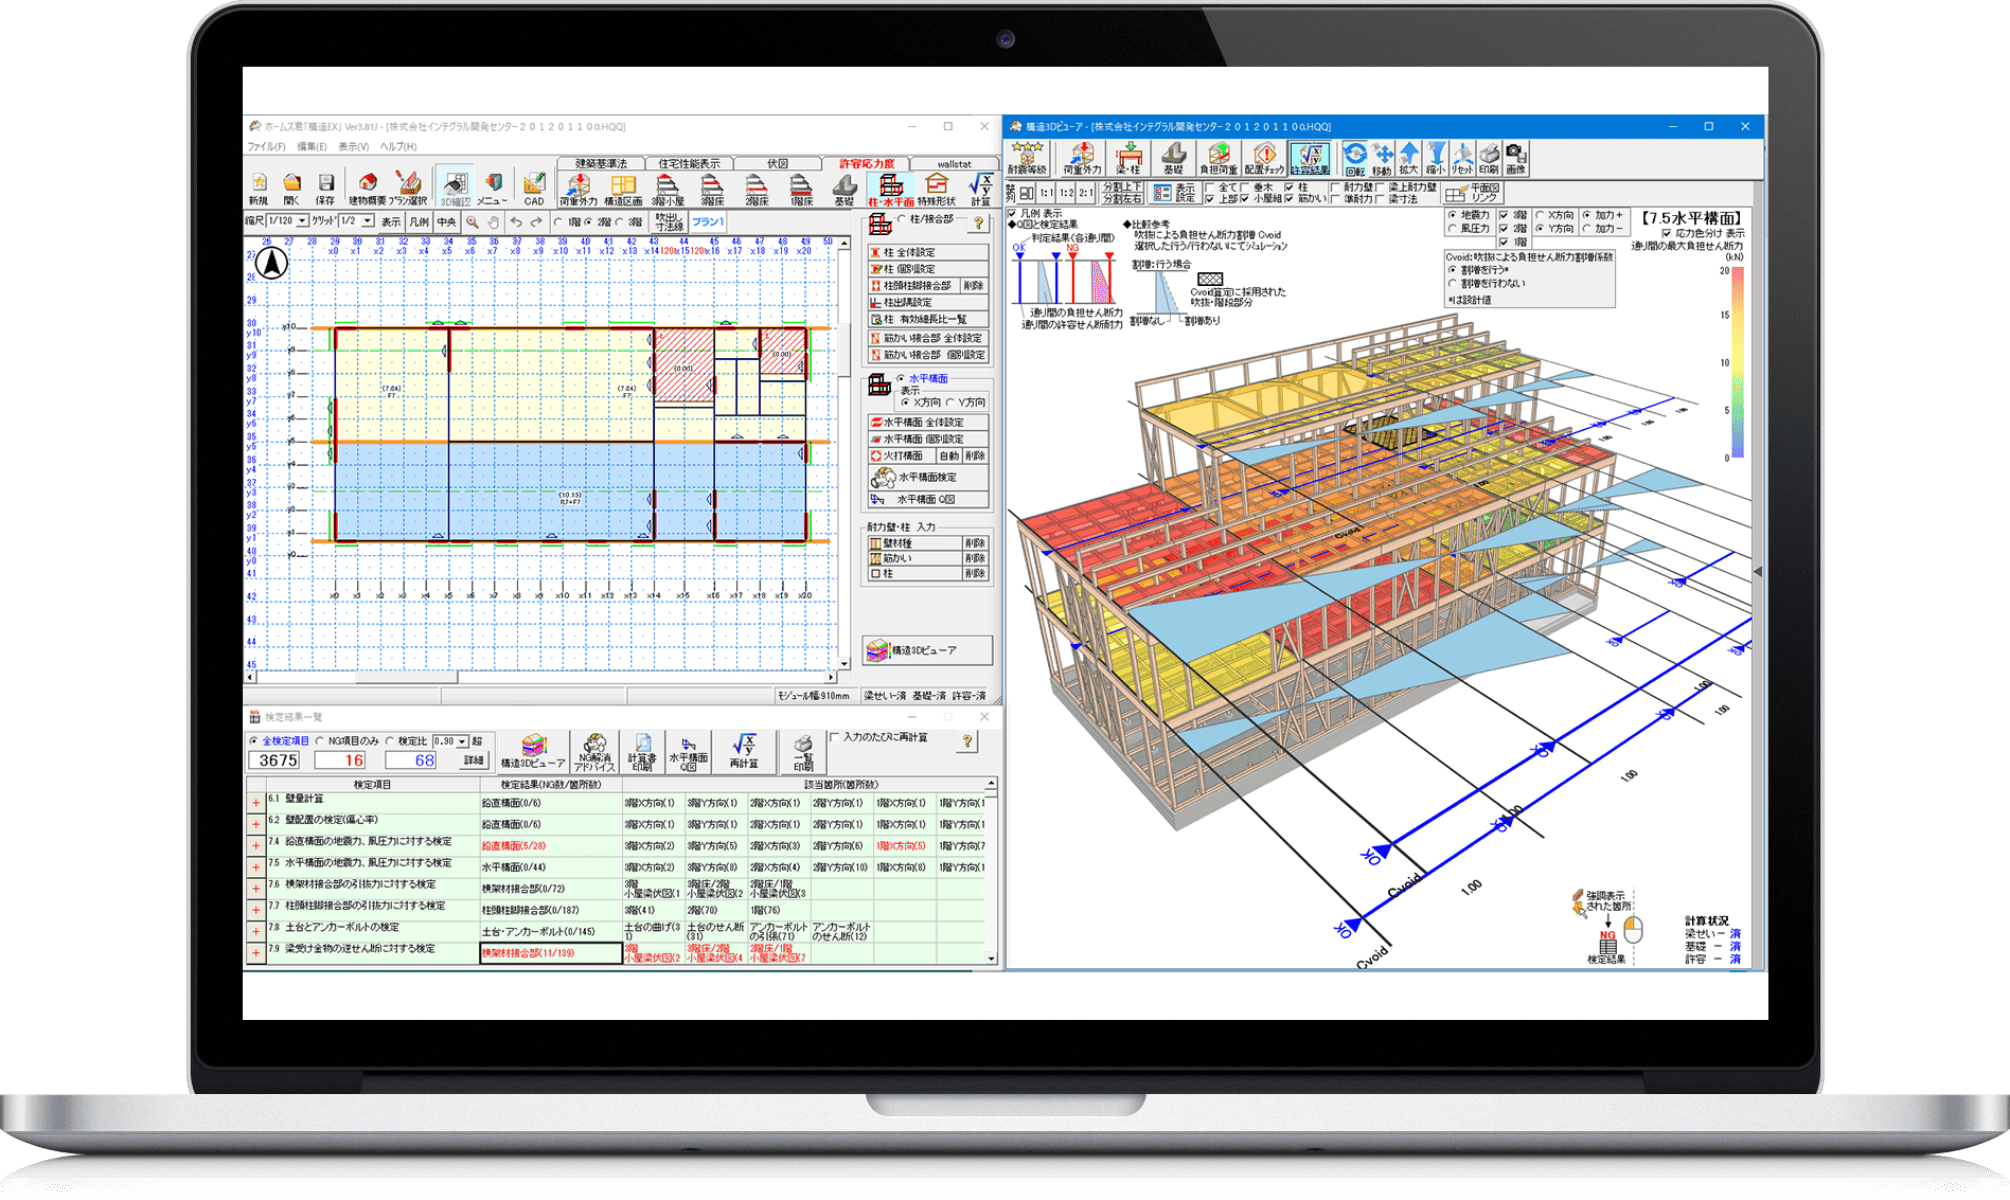The image size is (2010, 1200).
Task: Click the 詳細 button in results panel
Action: coord(472,761)
